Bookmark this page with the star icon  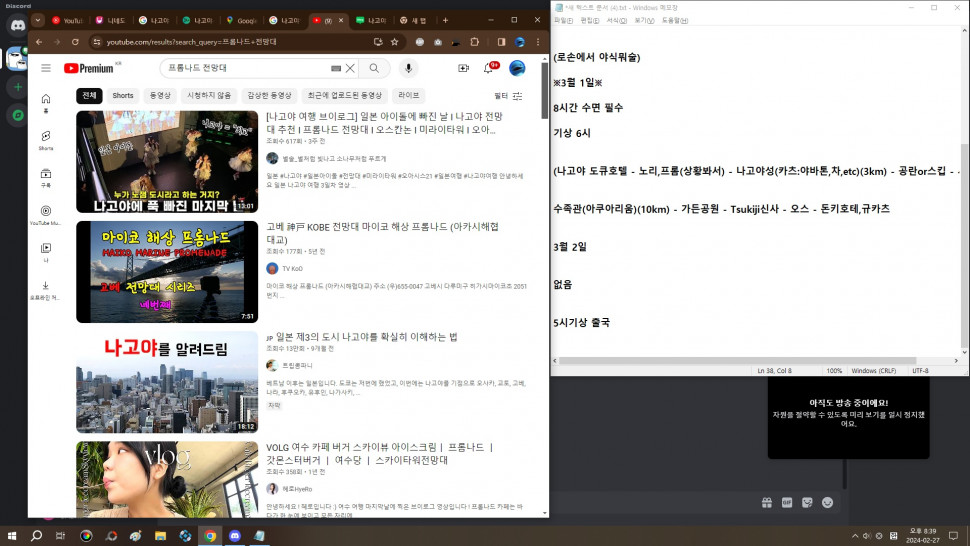tap(394, 42)
